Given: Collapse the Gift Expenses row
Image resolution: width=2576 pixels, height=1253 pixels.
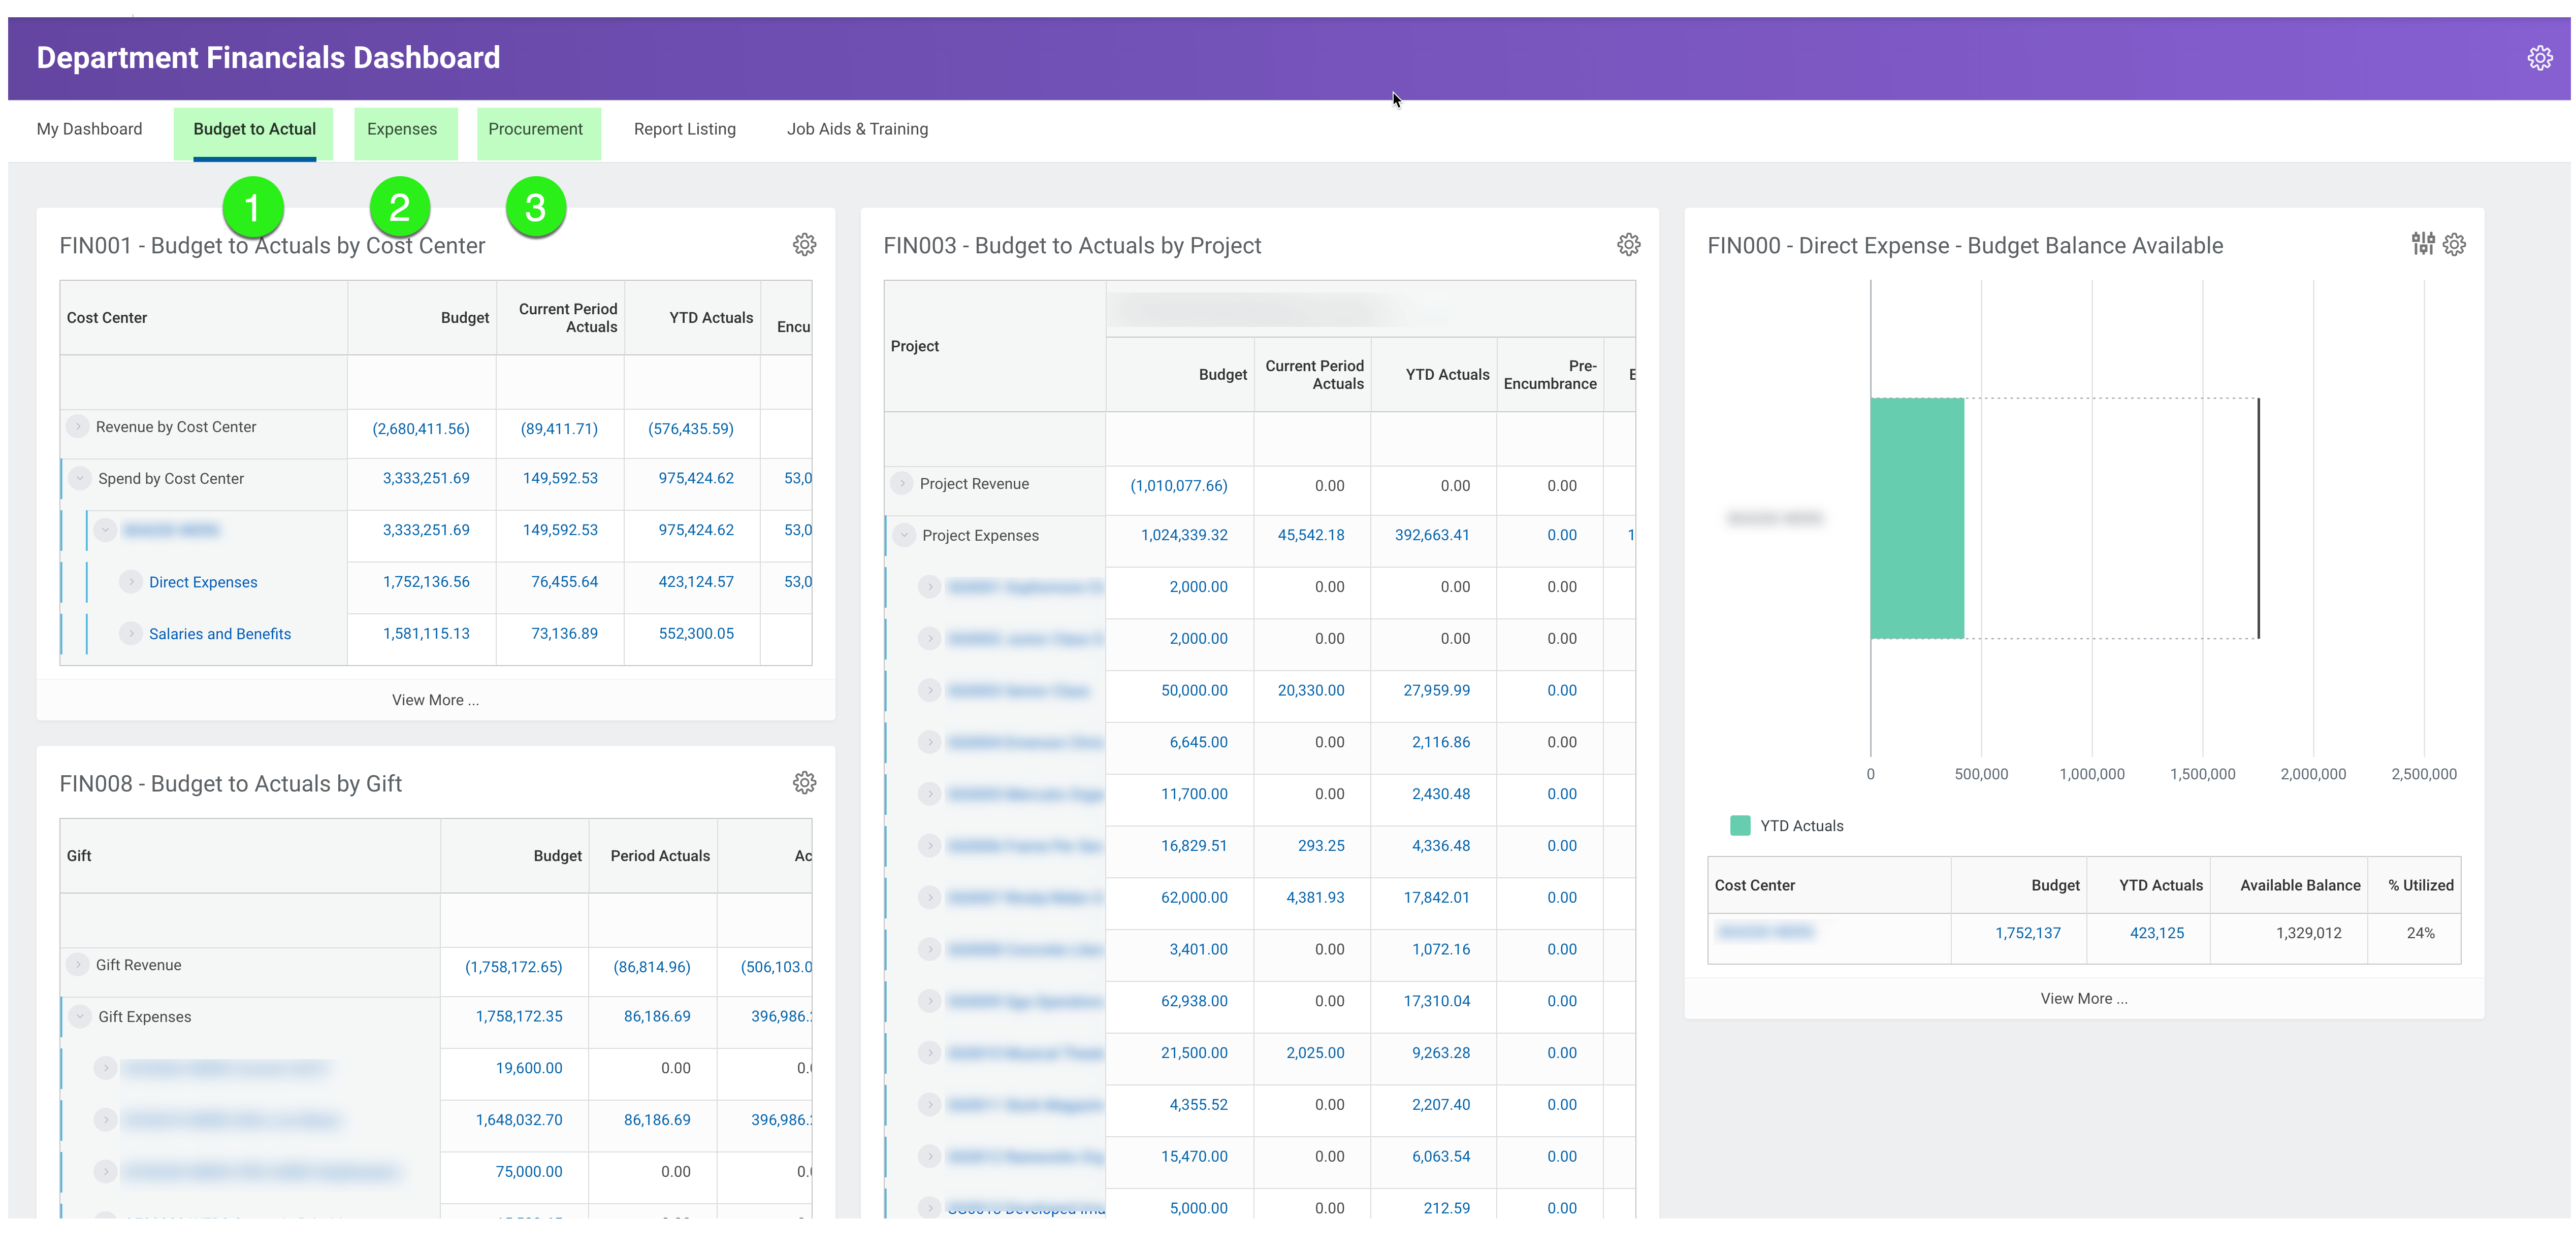Looking at the screenshot, I should [79, 1016].
